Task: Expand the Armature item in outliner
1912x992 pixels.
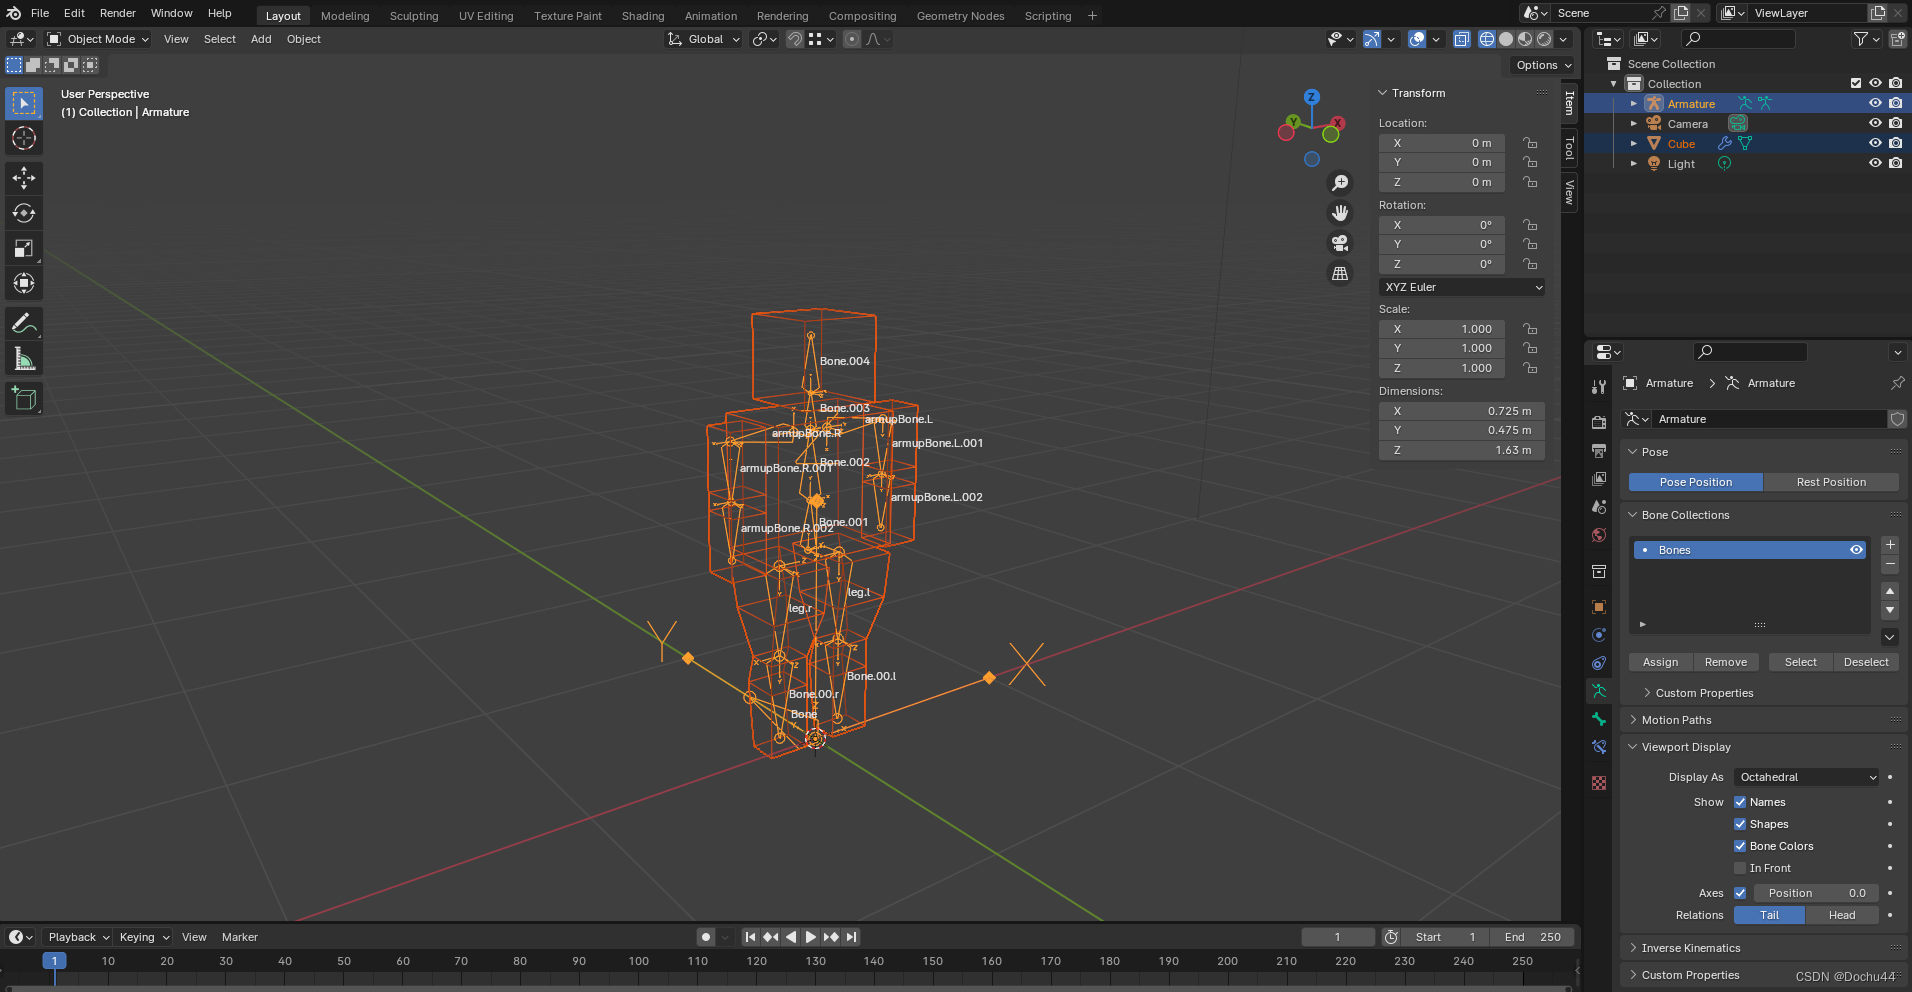Action: click(1634, 103)
